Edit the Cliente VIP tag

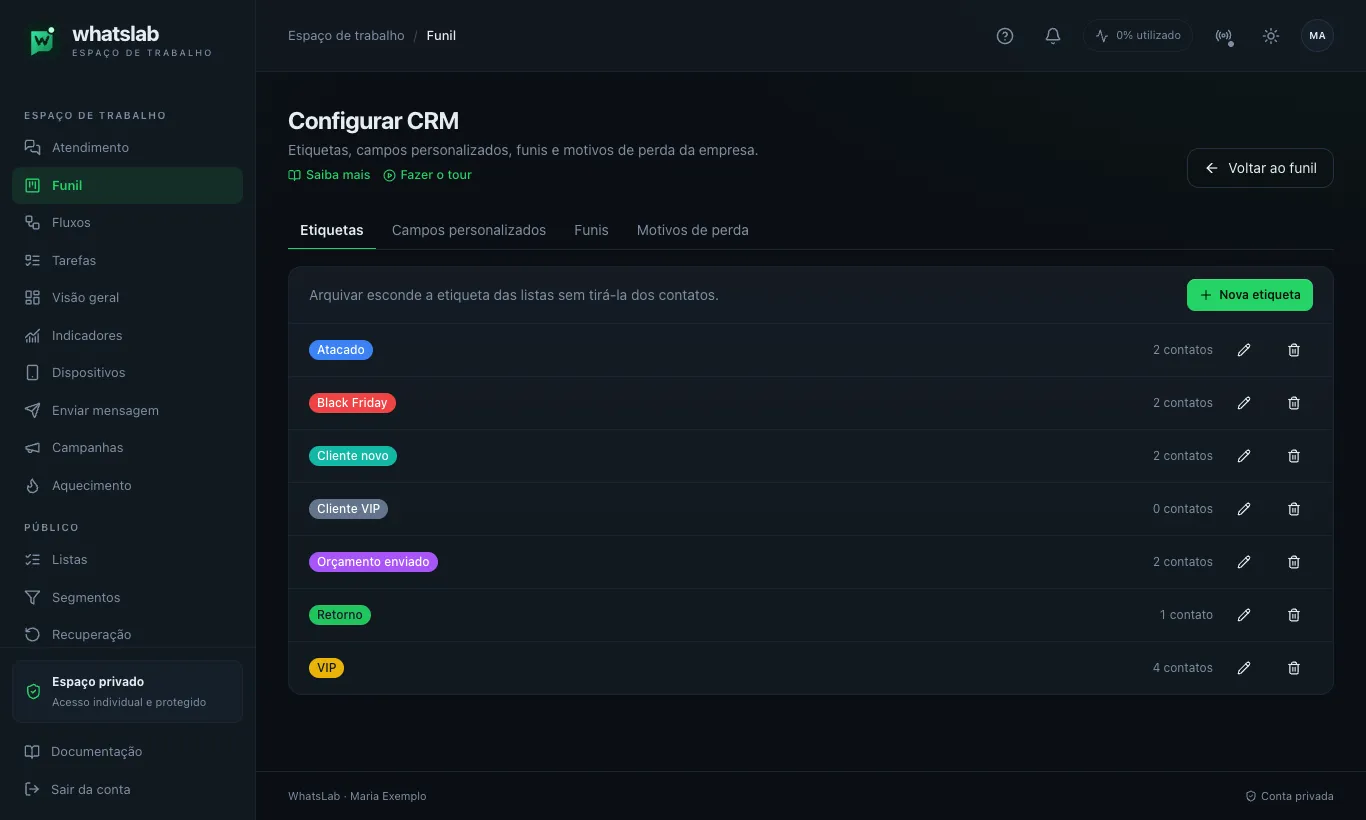pos(1244,509)
